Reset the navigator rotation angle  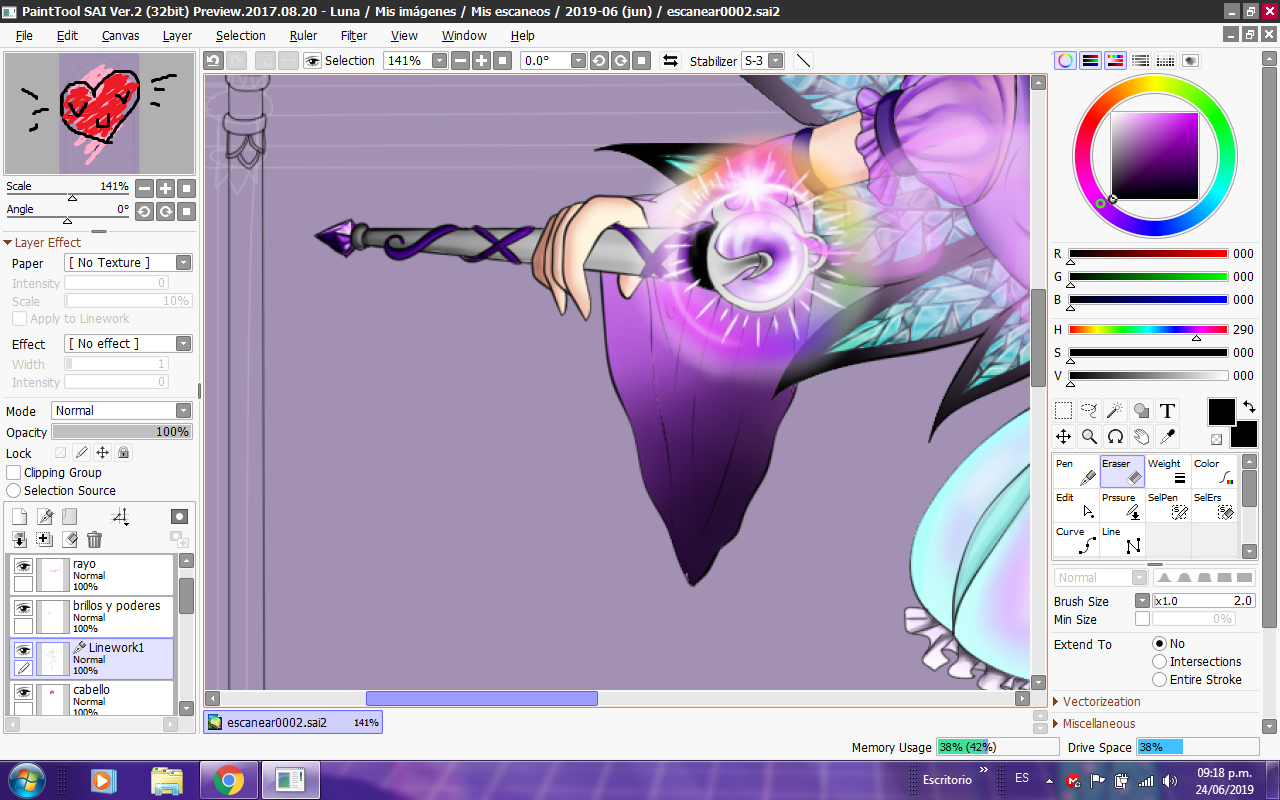[187, 211]
